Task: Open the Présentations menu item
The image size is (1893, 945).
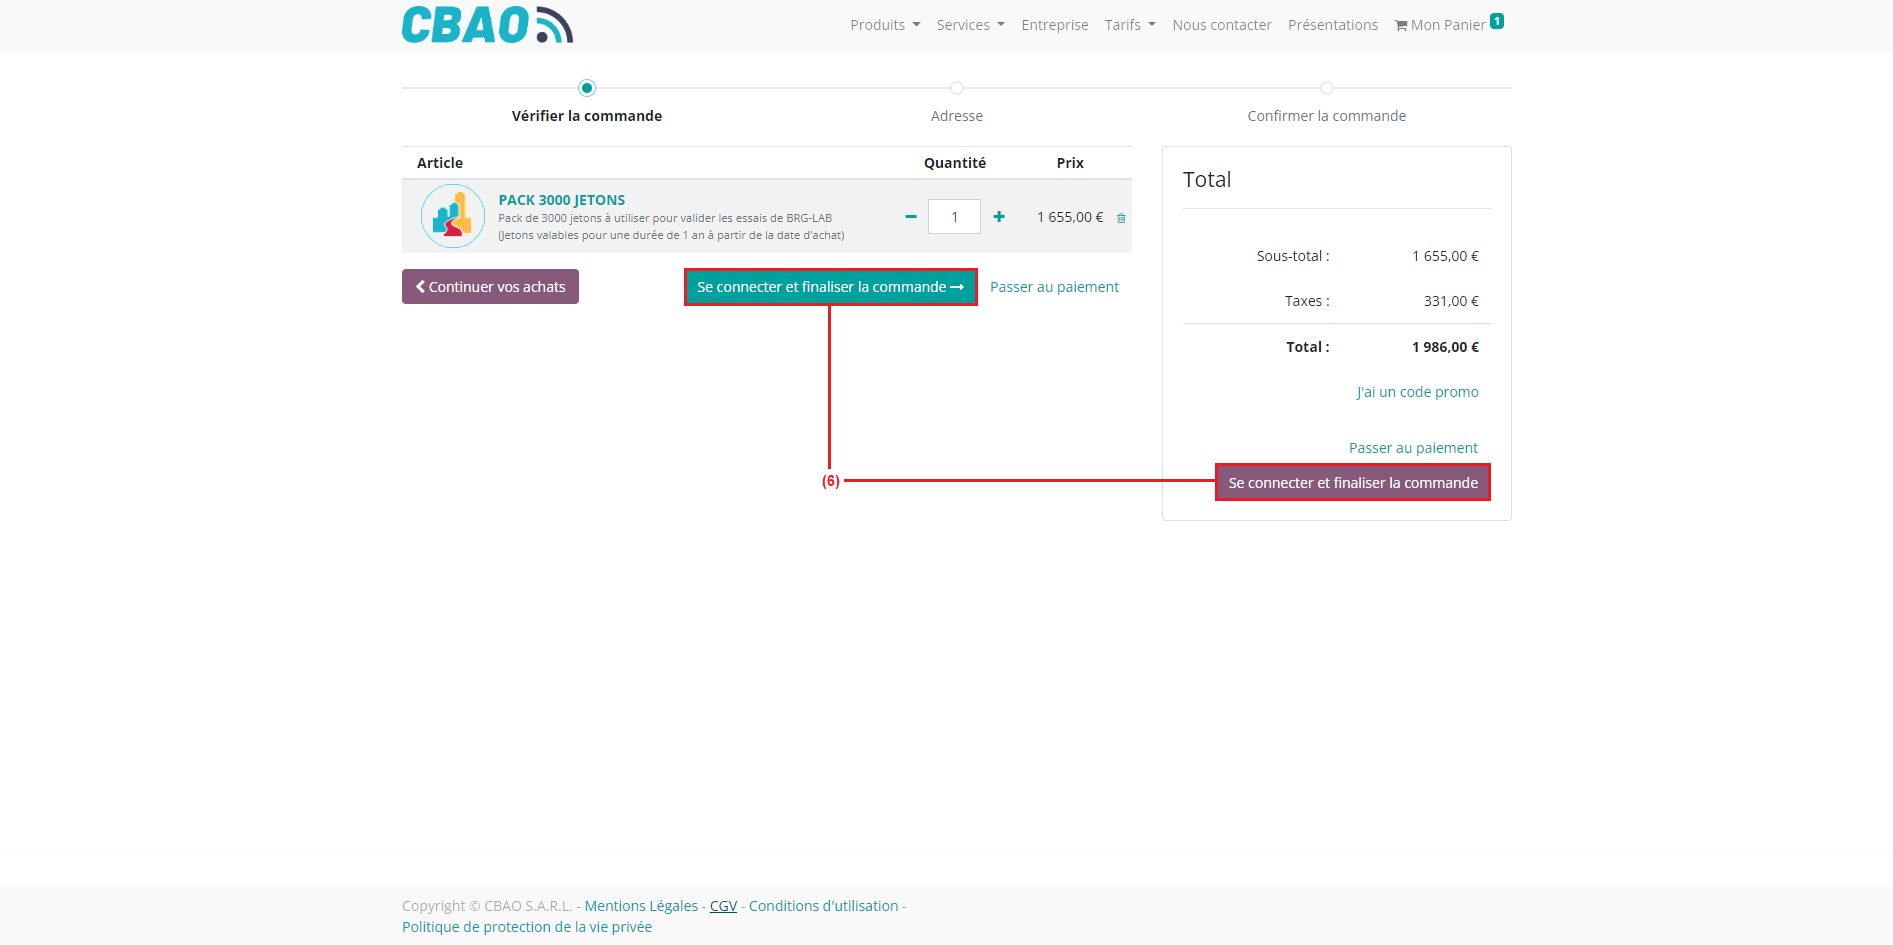Action: (1333, 25)
